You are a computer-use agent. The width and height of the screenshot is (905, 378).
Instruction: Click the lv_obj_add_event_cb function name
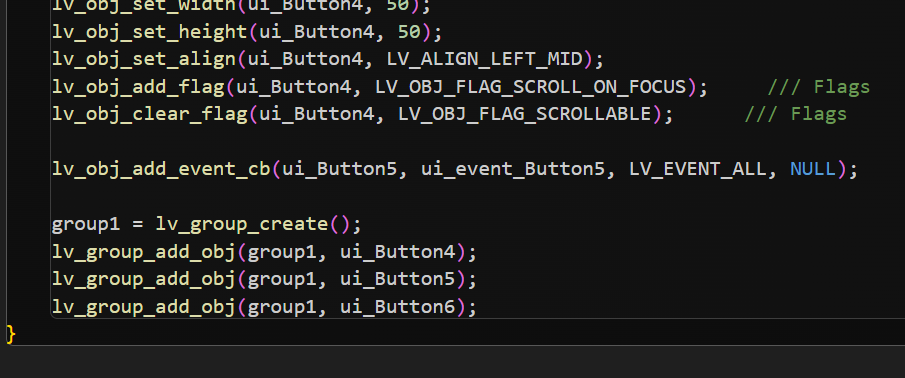click(x=161, y=169)
